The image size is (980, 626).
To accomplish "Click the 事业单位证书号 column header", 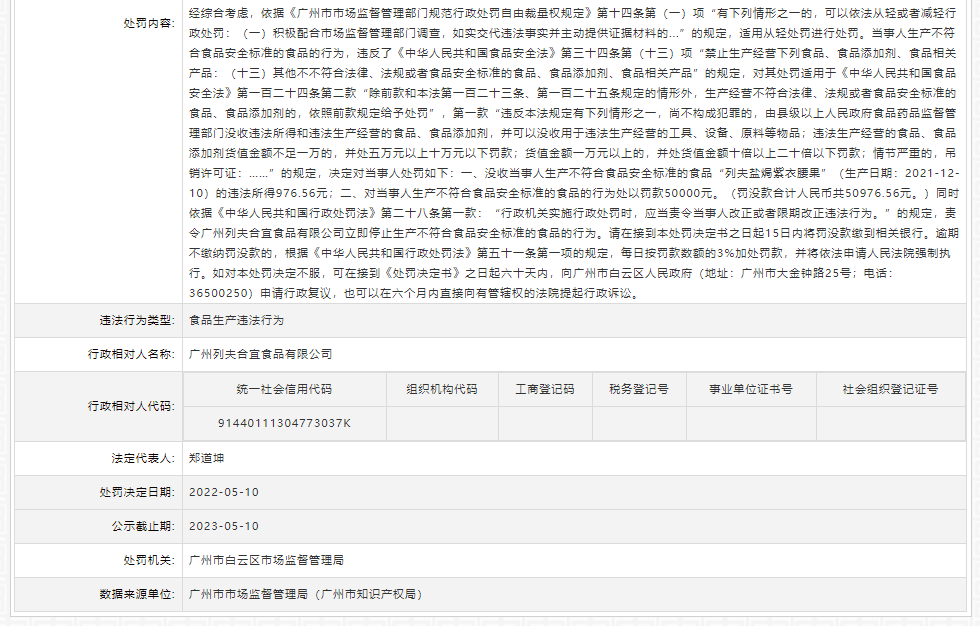I will pos(750,389).
